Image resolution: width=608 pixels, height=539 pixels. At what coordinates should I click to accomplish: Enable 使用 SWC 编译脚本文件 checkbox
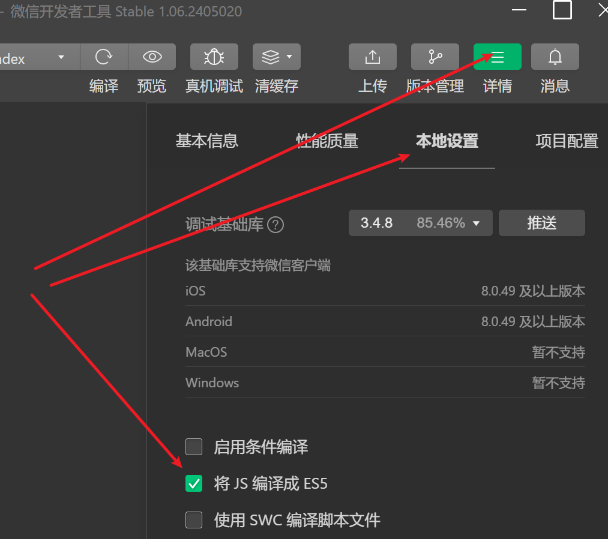click(193, 520)
